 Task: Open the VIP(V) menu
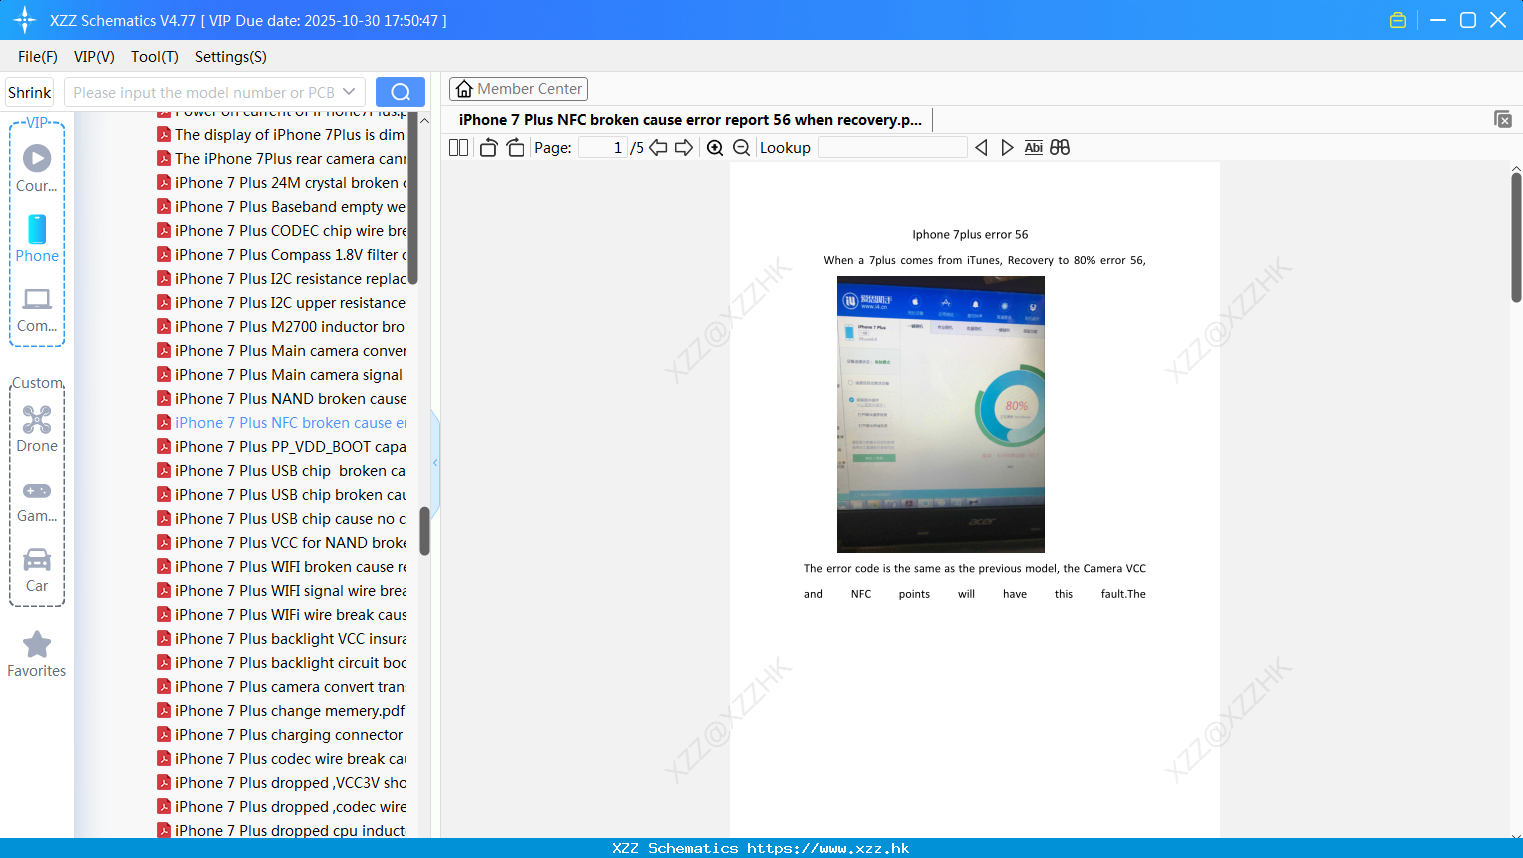pos(94,57)
